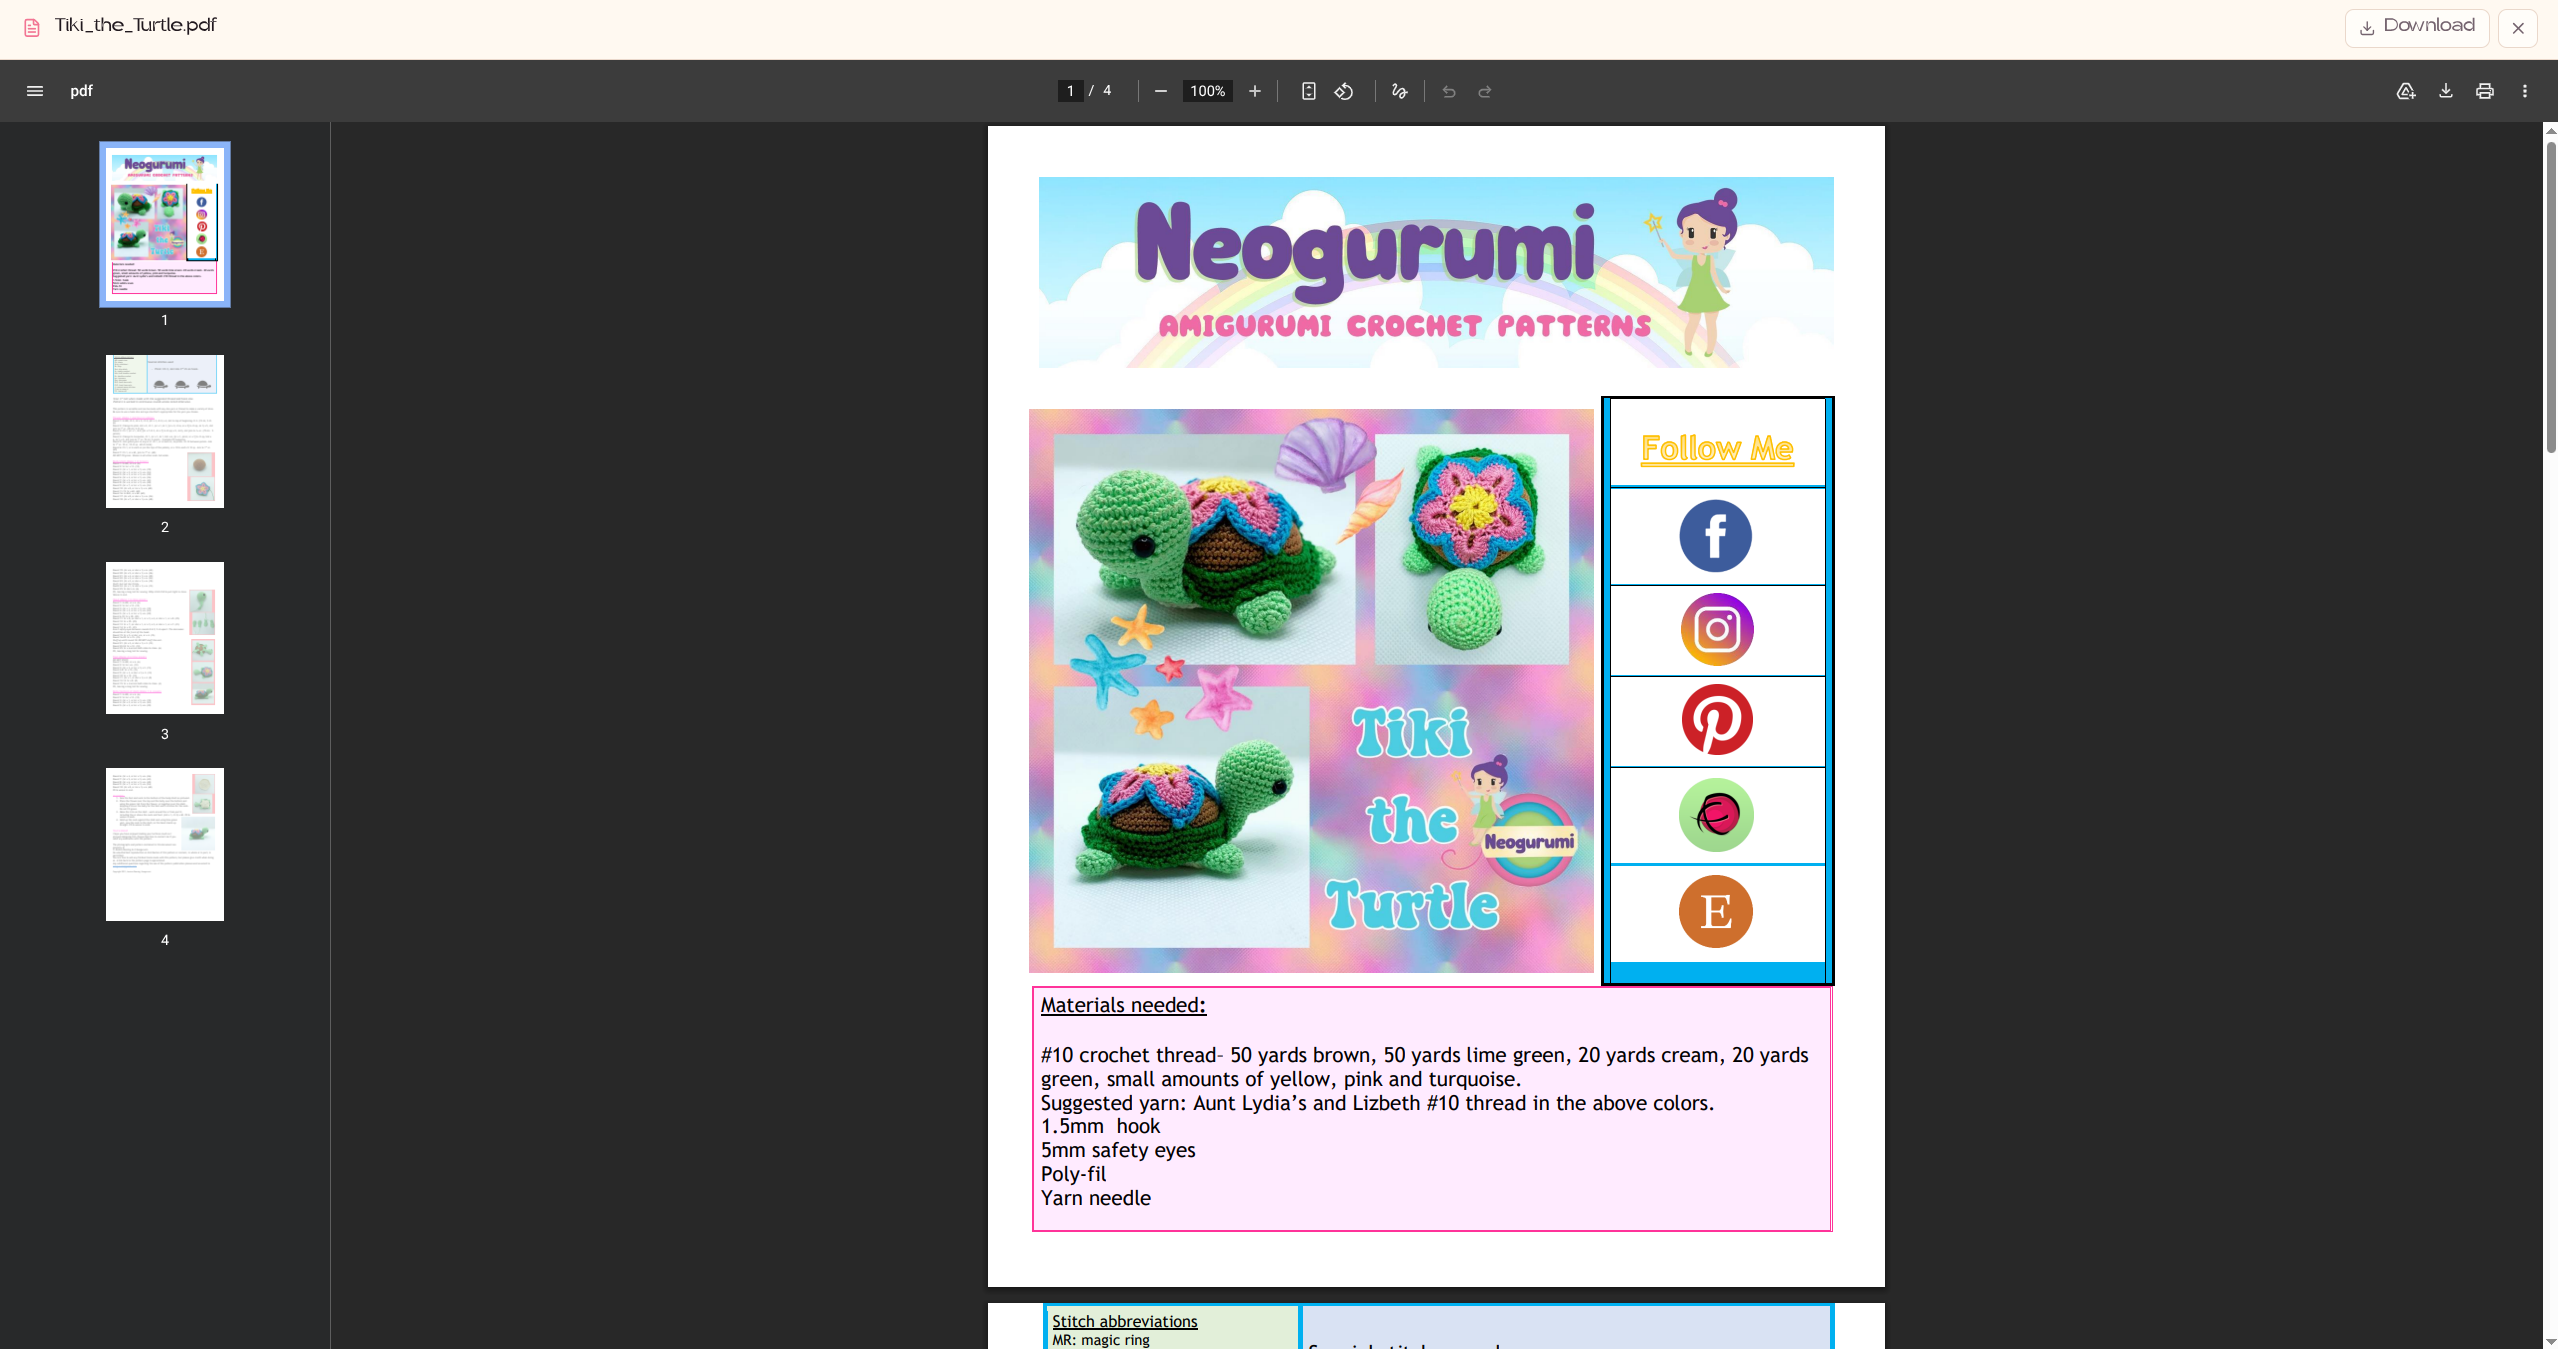Open the Pinterest icon link

point(1717,720)
